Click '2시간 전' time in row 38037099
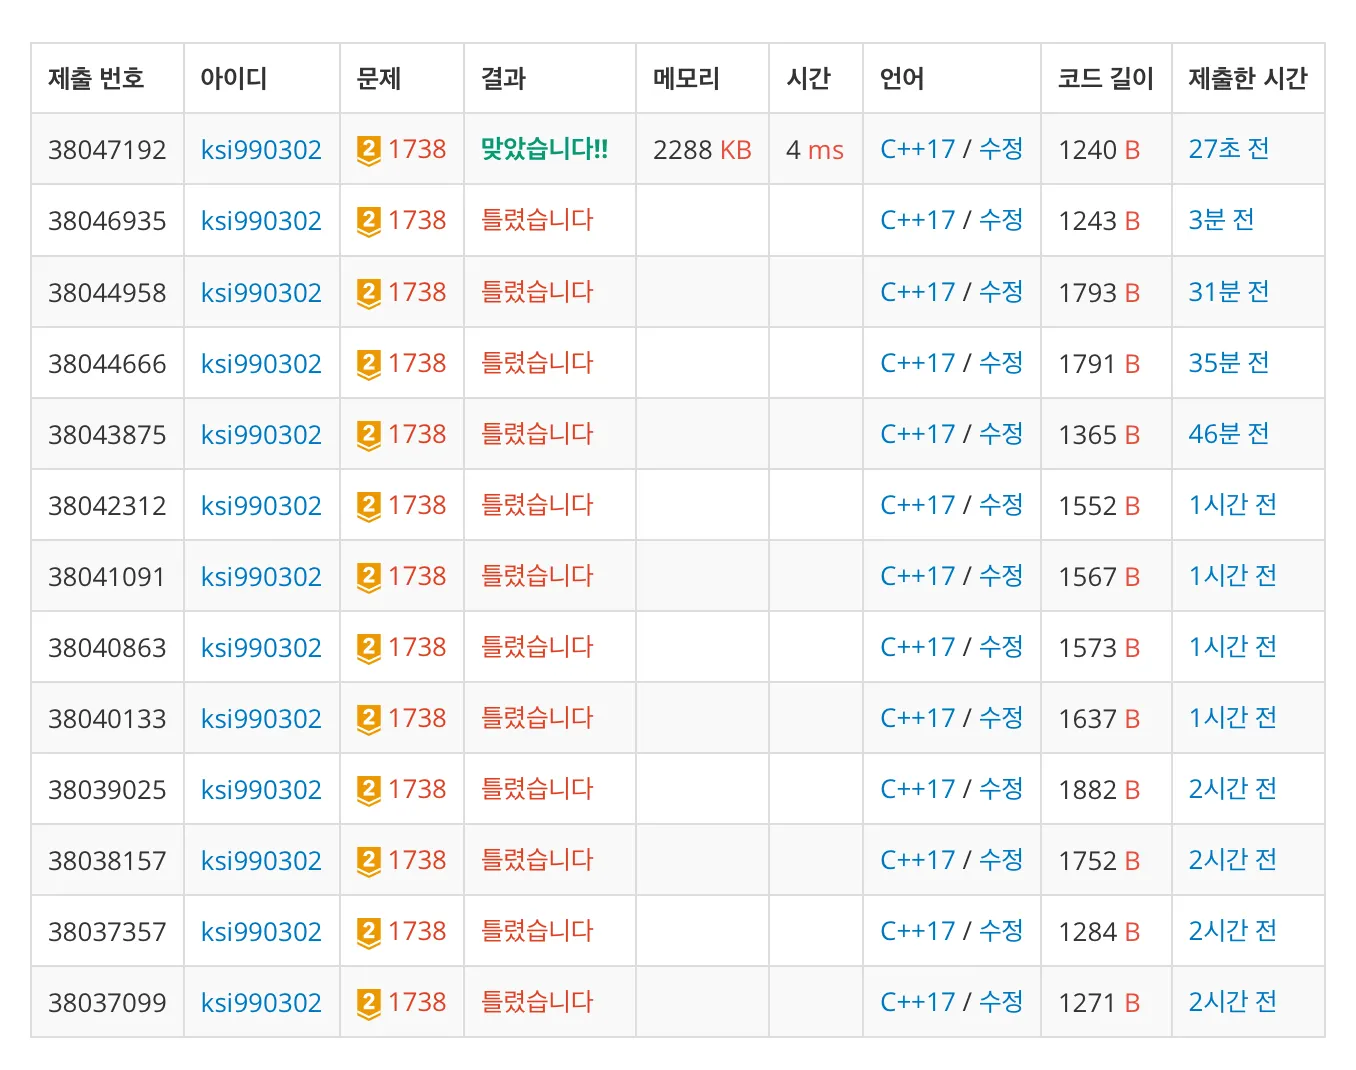 coord(1232,1003)
